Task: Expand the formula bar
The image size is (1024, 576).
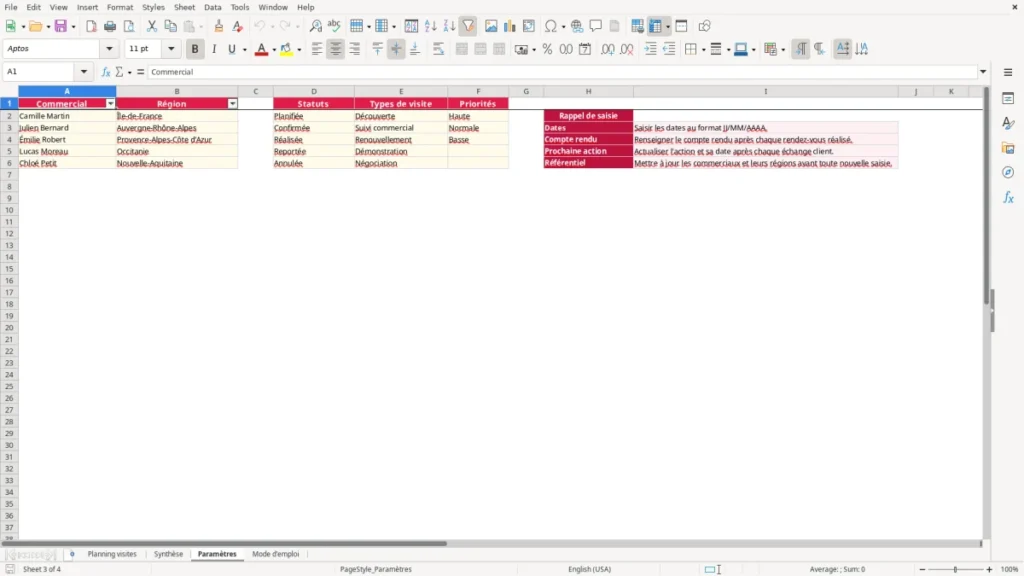Action: coord(983,72)
